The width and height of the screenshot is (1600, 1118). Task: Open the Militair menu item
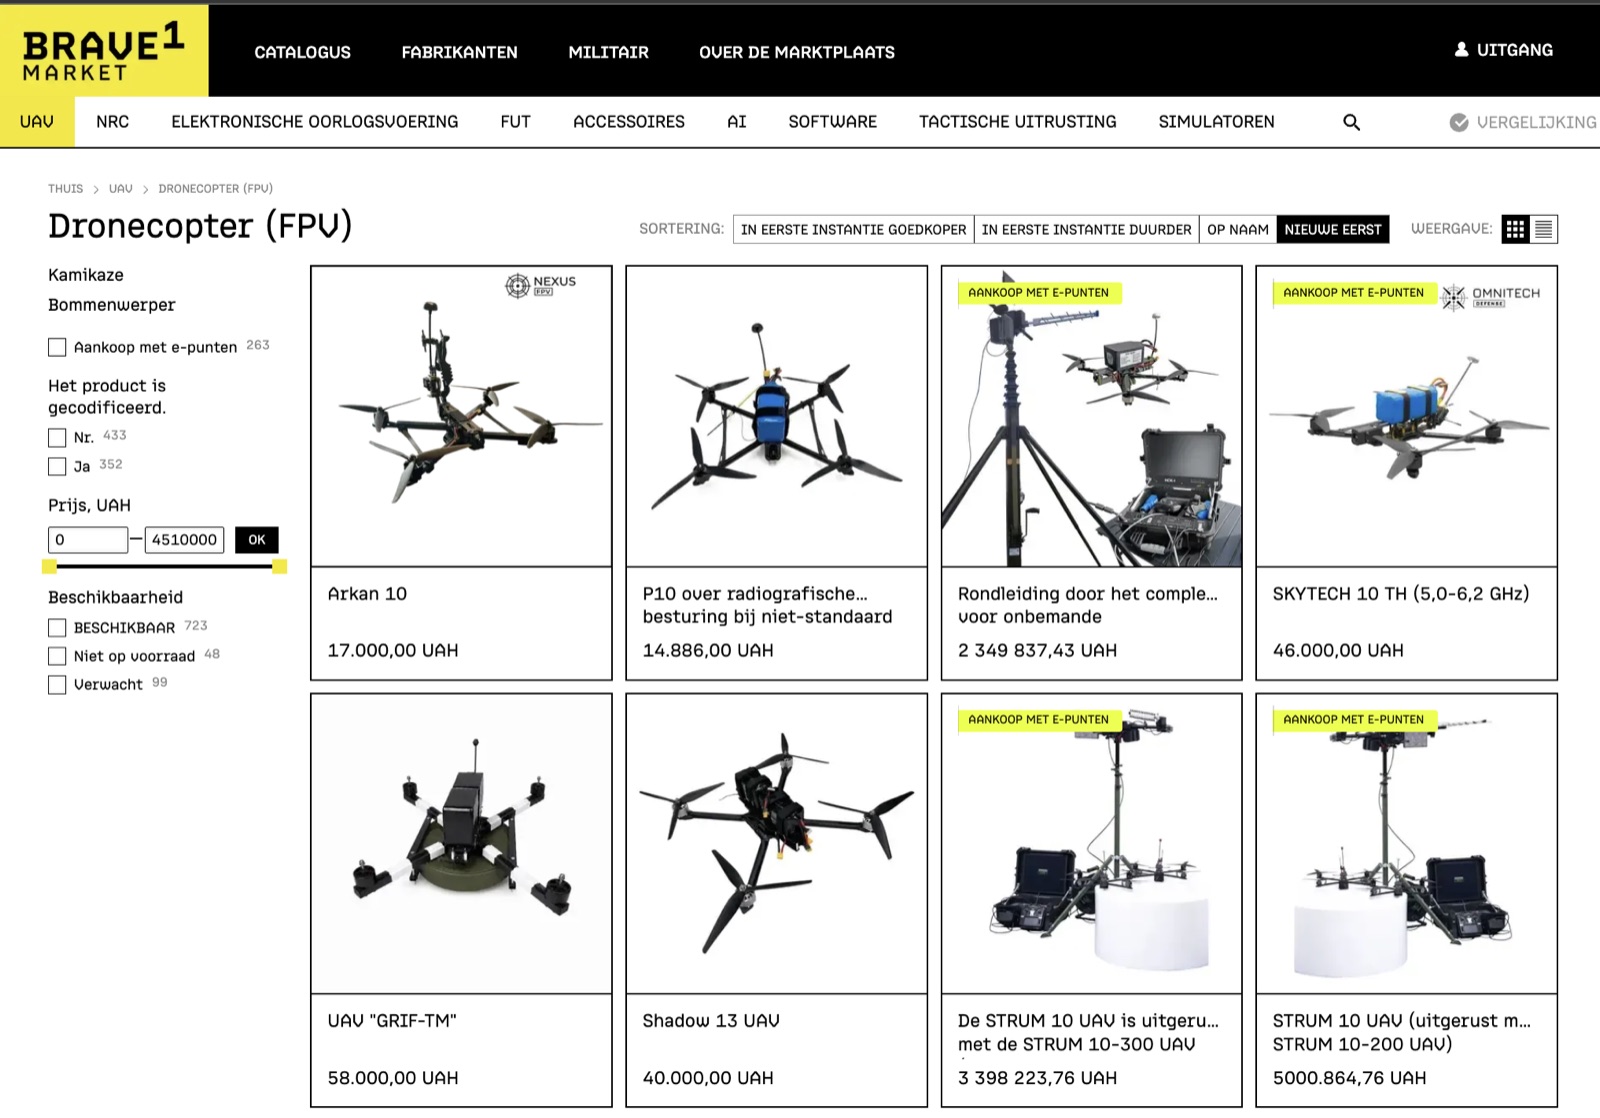(608, 52)
